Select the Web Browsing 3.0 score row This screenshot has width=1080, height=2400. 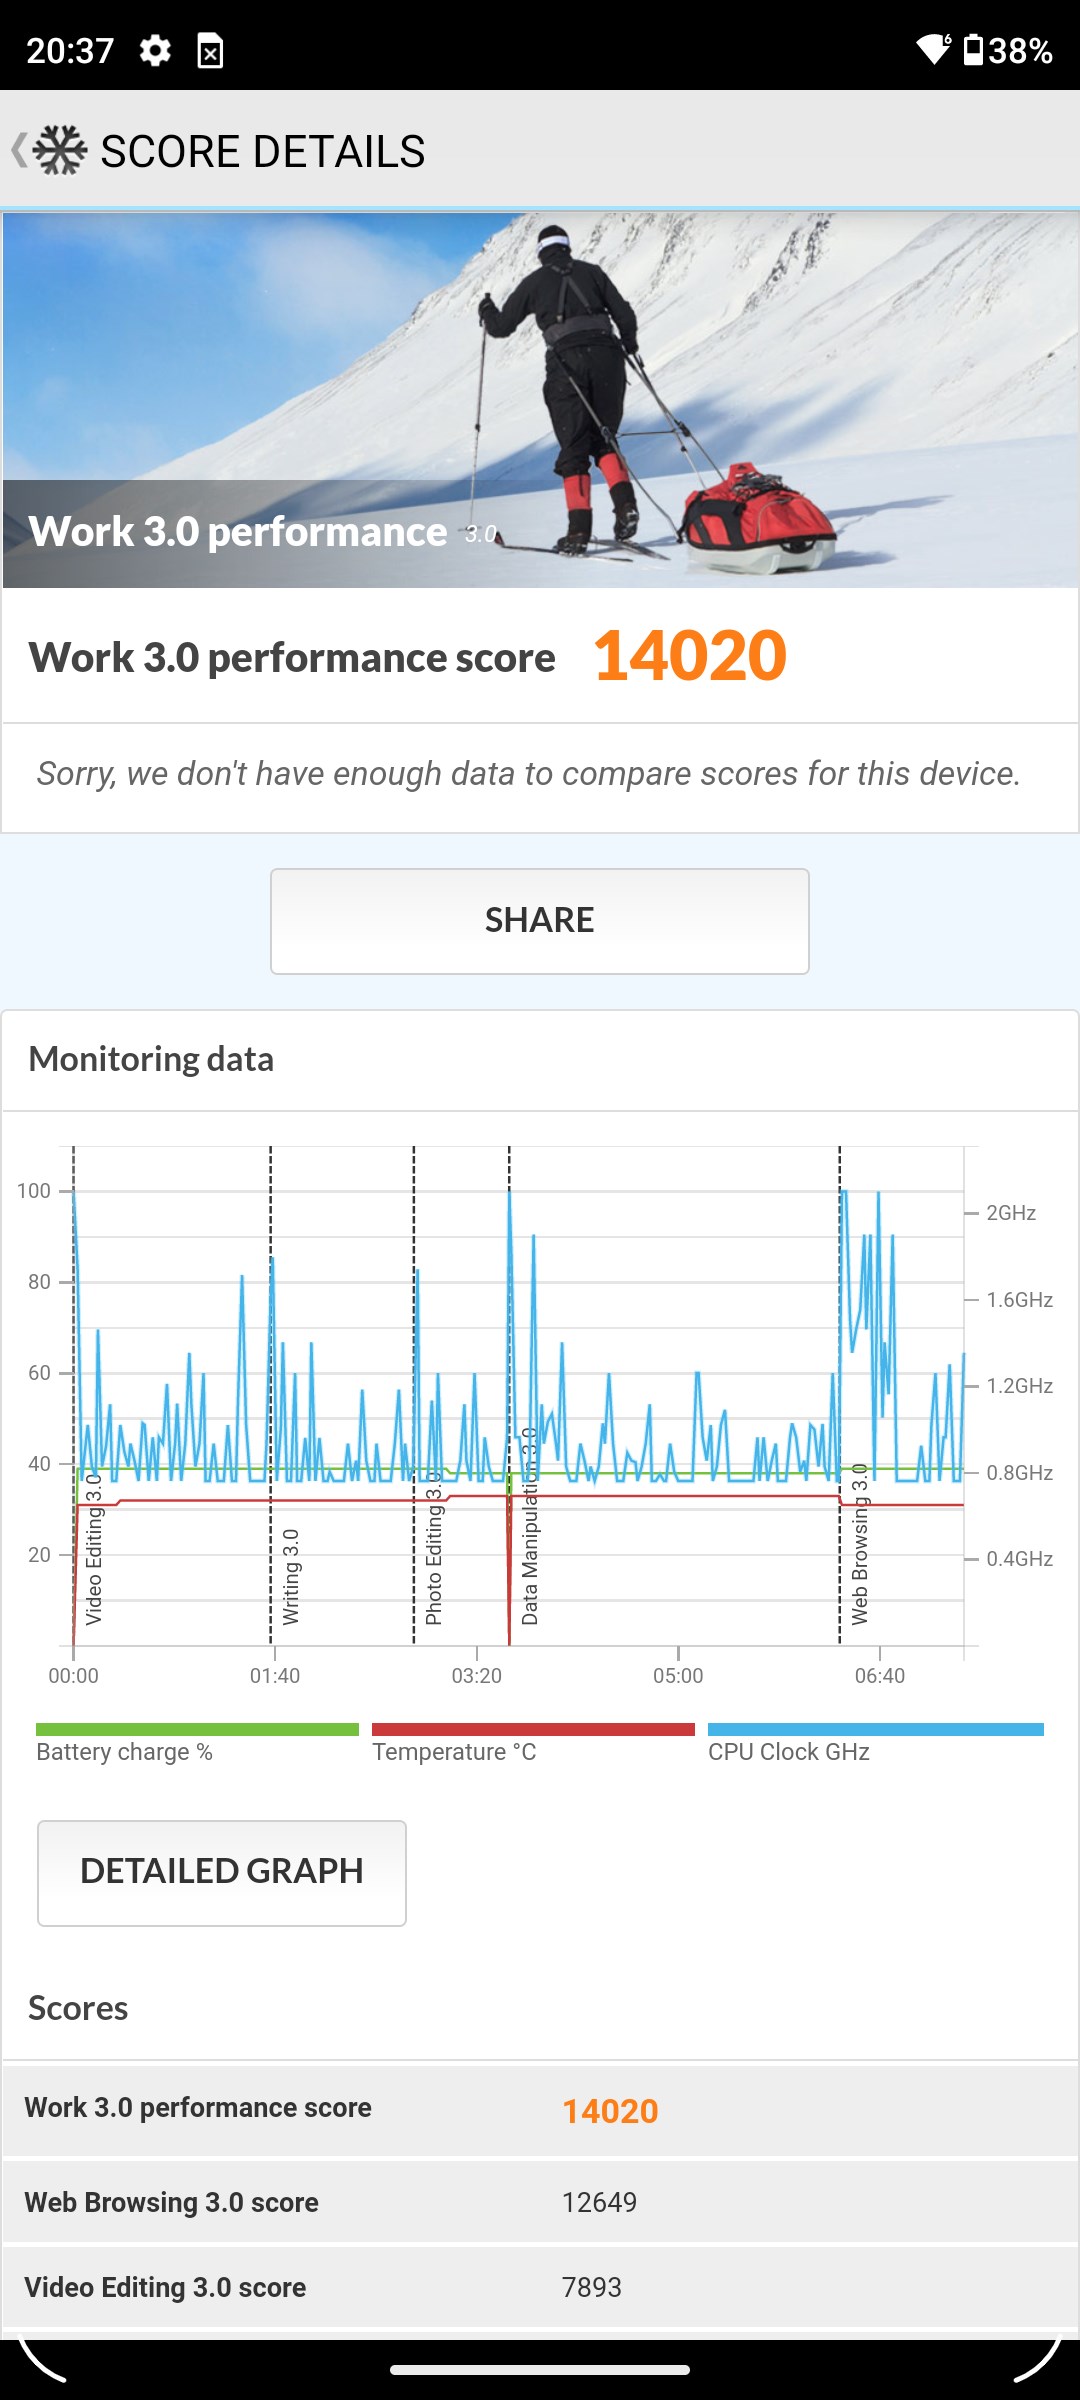point(540,2202)
